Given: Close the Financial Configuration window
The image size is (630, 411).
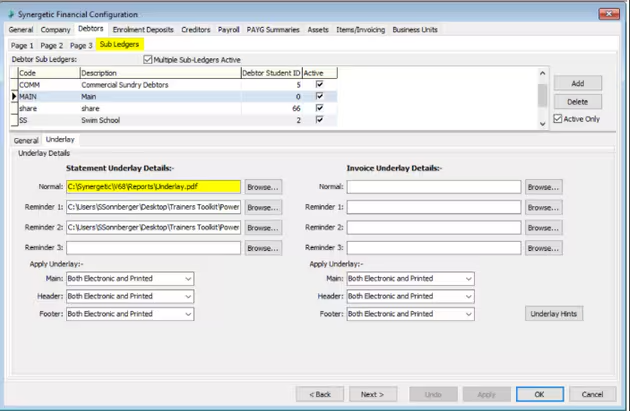Looking at the screenshot, I should pos(608,13).
